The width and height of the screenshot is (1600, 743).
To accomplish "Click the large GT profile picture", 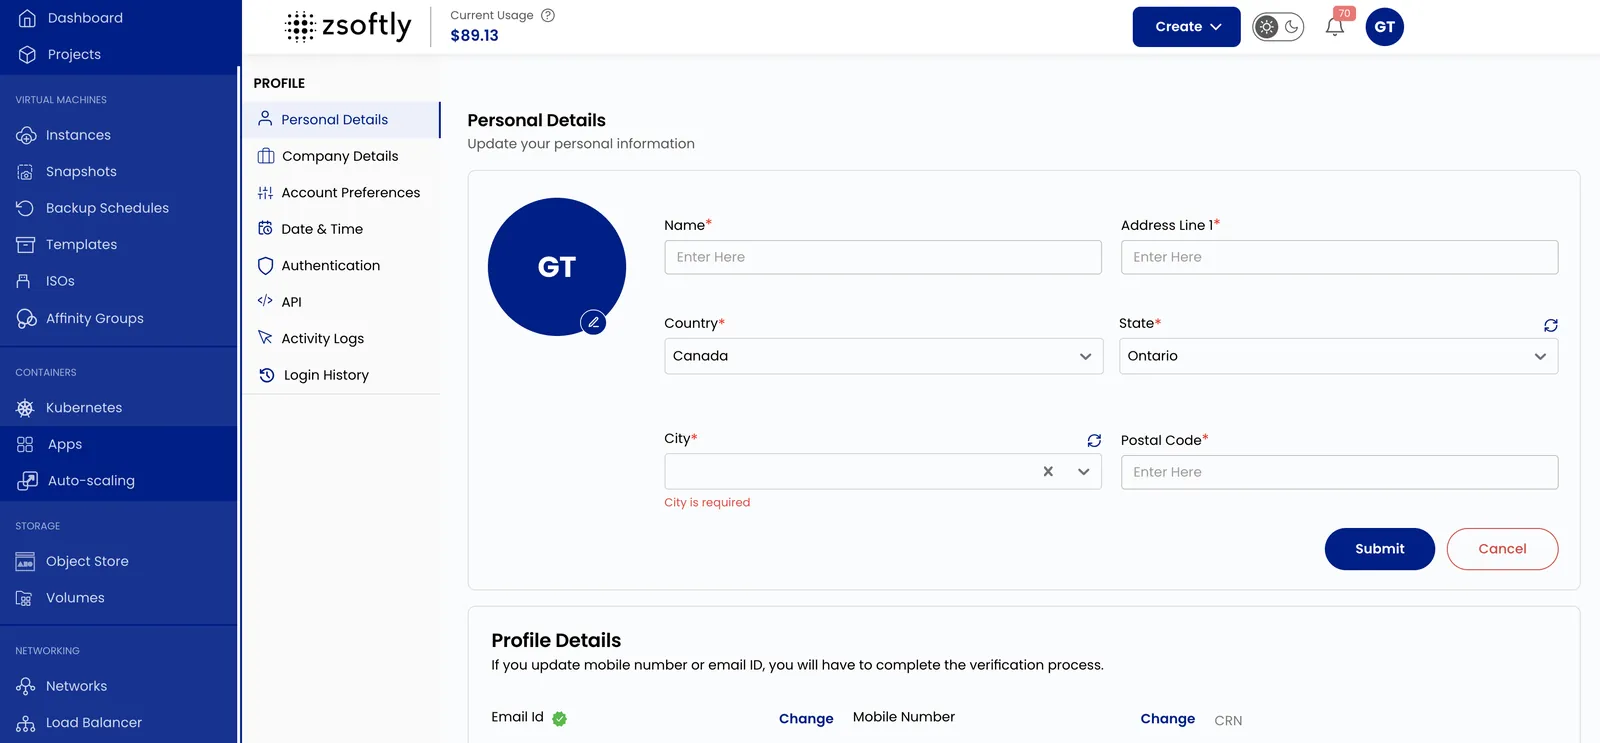I will click(x=557, y=267).
